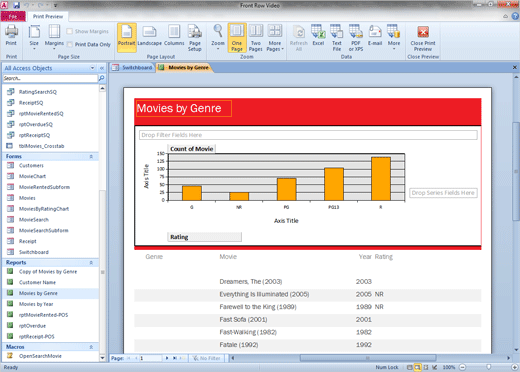The image size is (520, 372).
Task: Minimize the ribbon with the caret icon
Action: pos(506,16)
